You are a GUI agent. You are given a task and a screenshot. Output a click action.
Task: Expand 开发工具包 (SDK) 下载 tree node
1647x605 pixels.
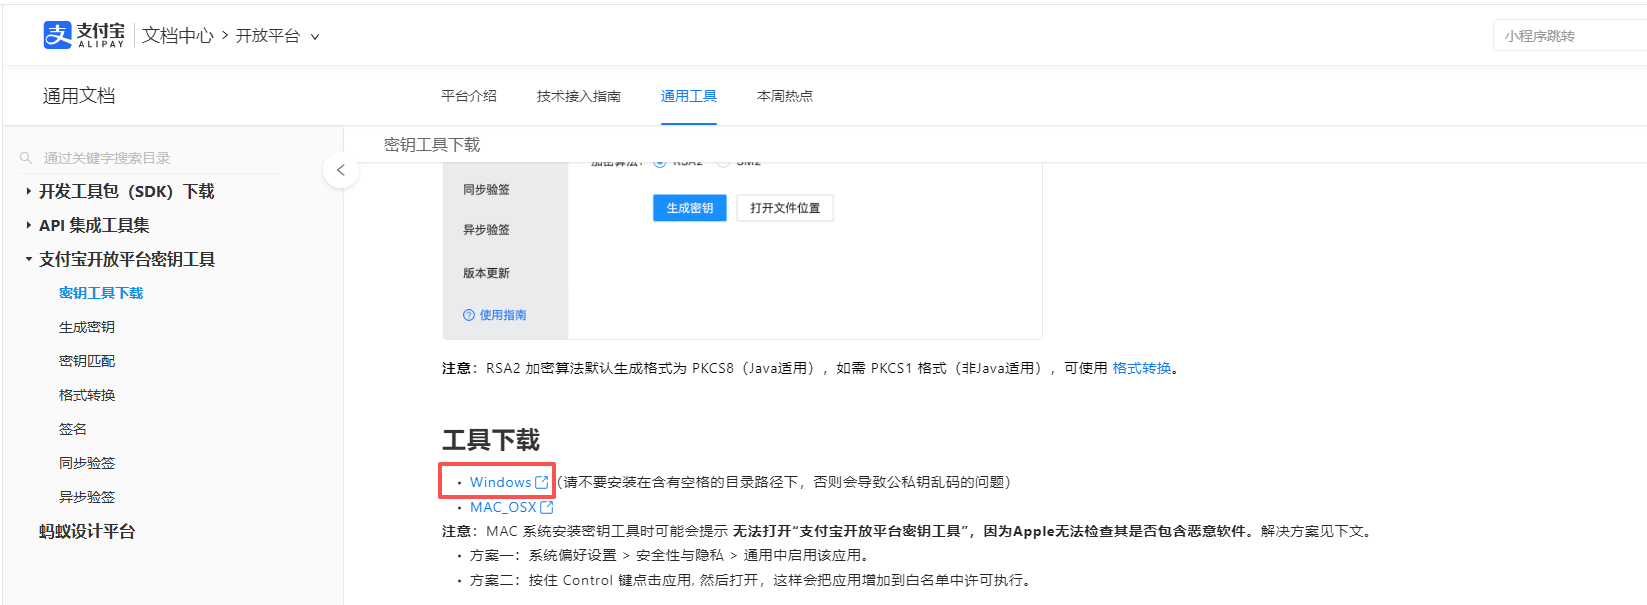pos(28,191)
